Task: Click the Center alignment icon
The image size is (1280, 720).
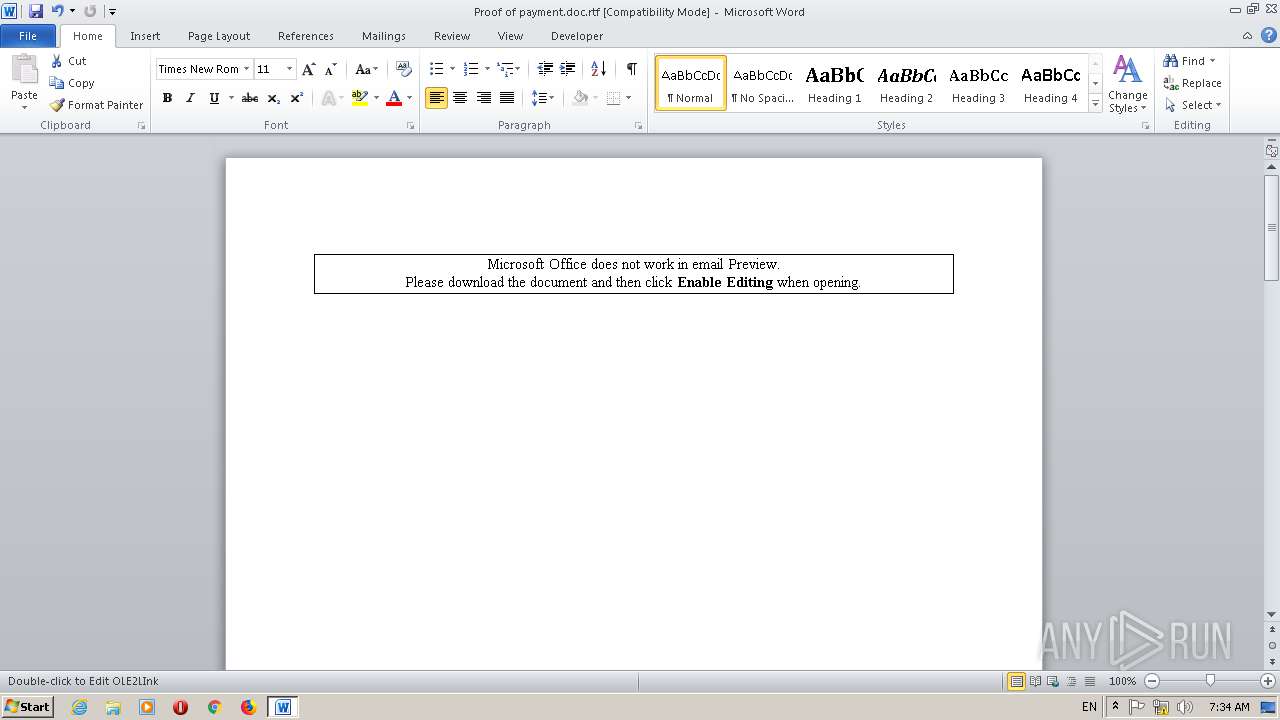Action: [x=460, y=98]
